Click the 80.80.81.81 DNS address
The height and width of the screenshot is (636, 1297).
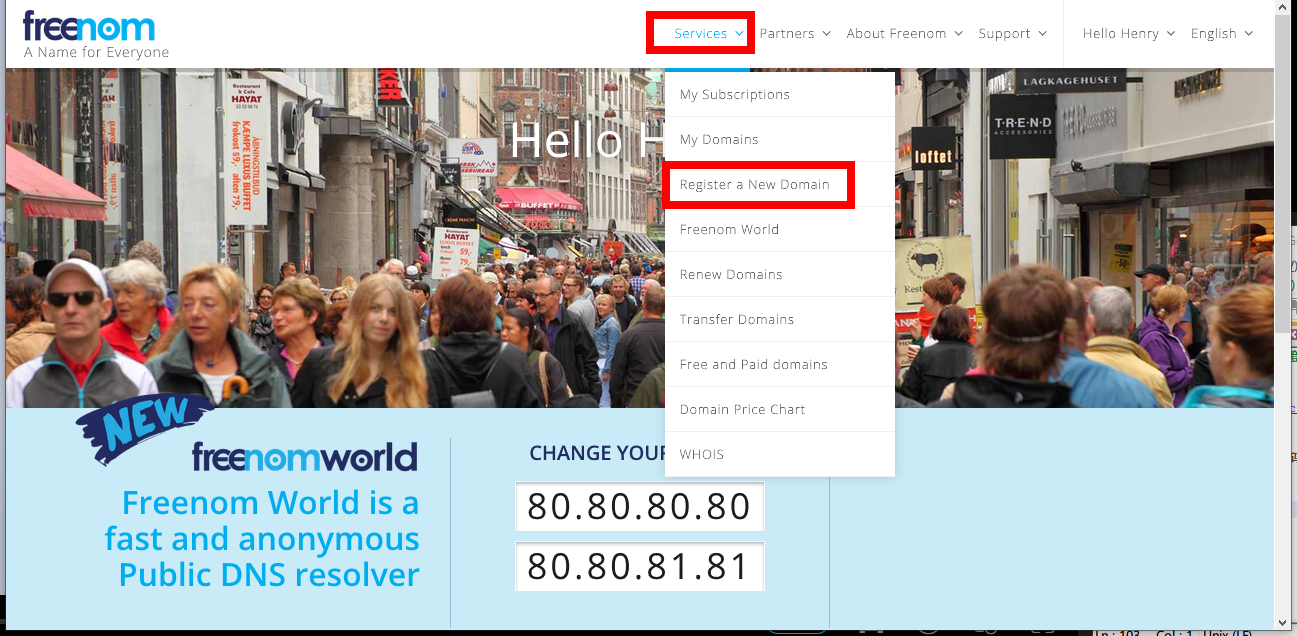tap(639, 566)
